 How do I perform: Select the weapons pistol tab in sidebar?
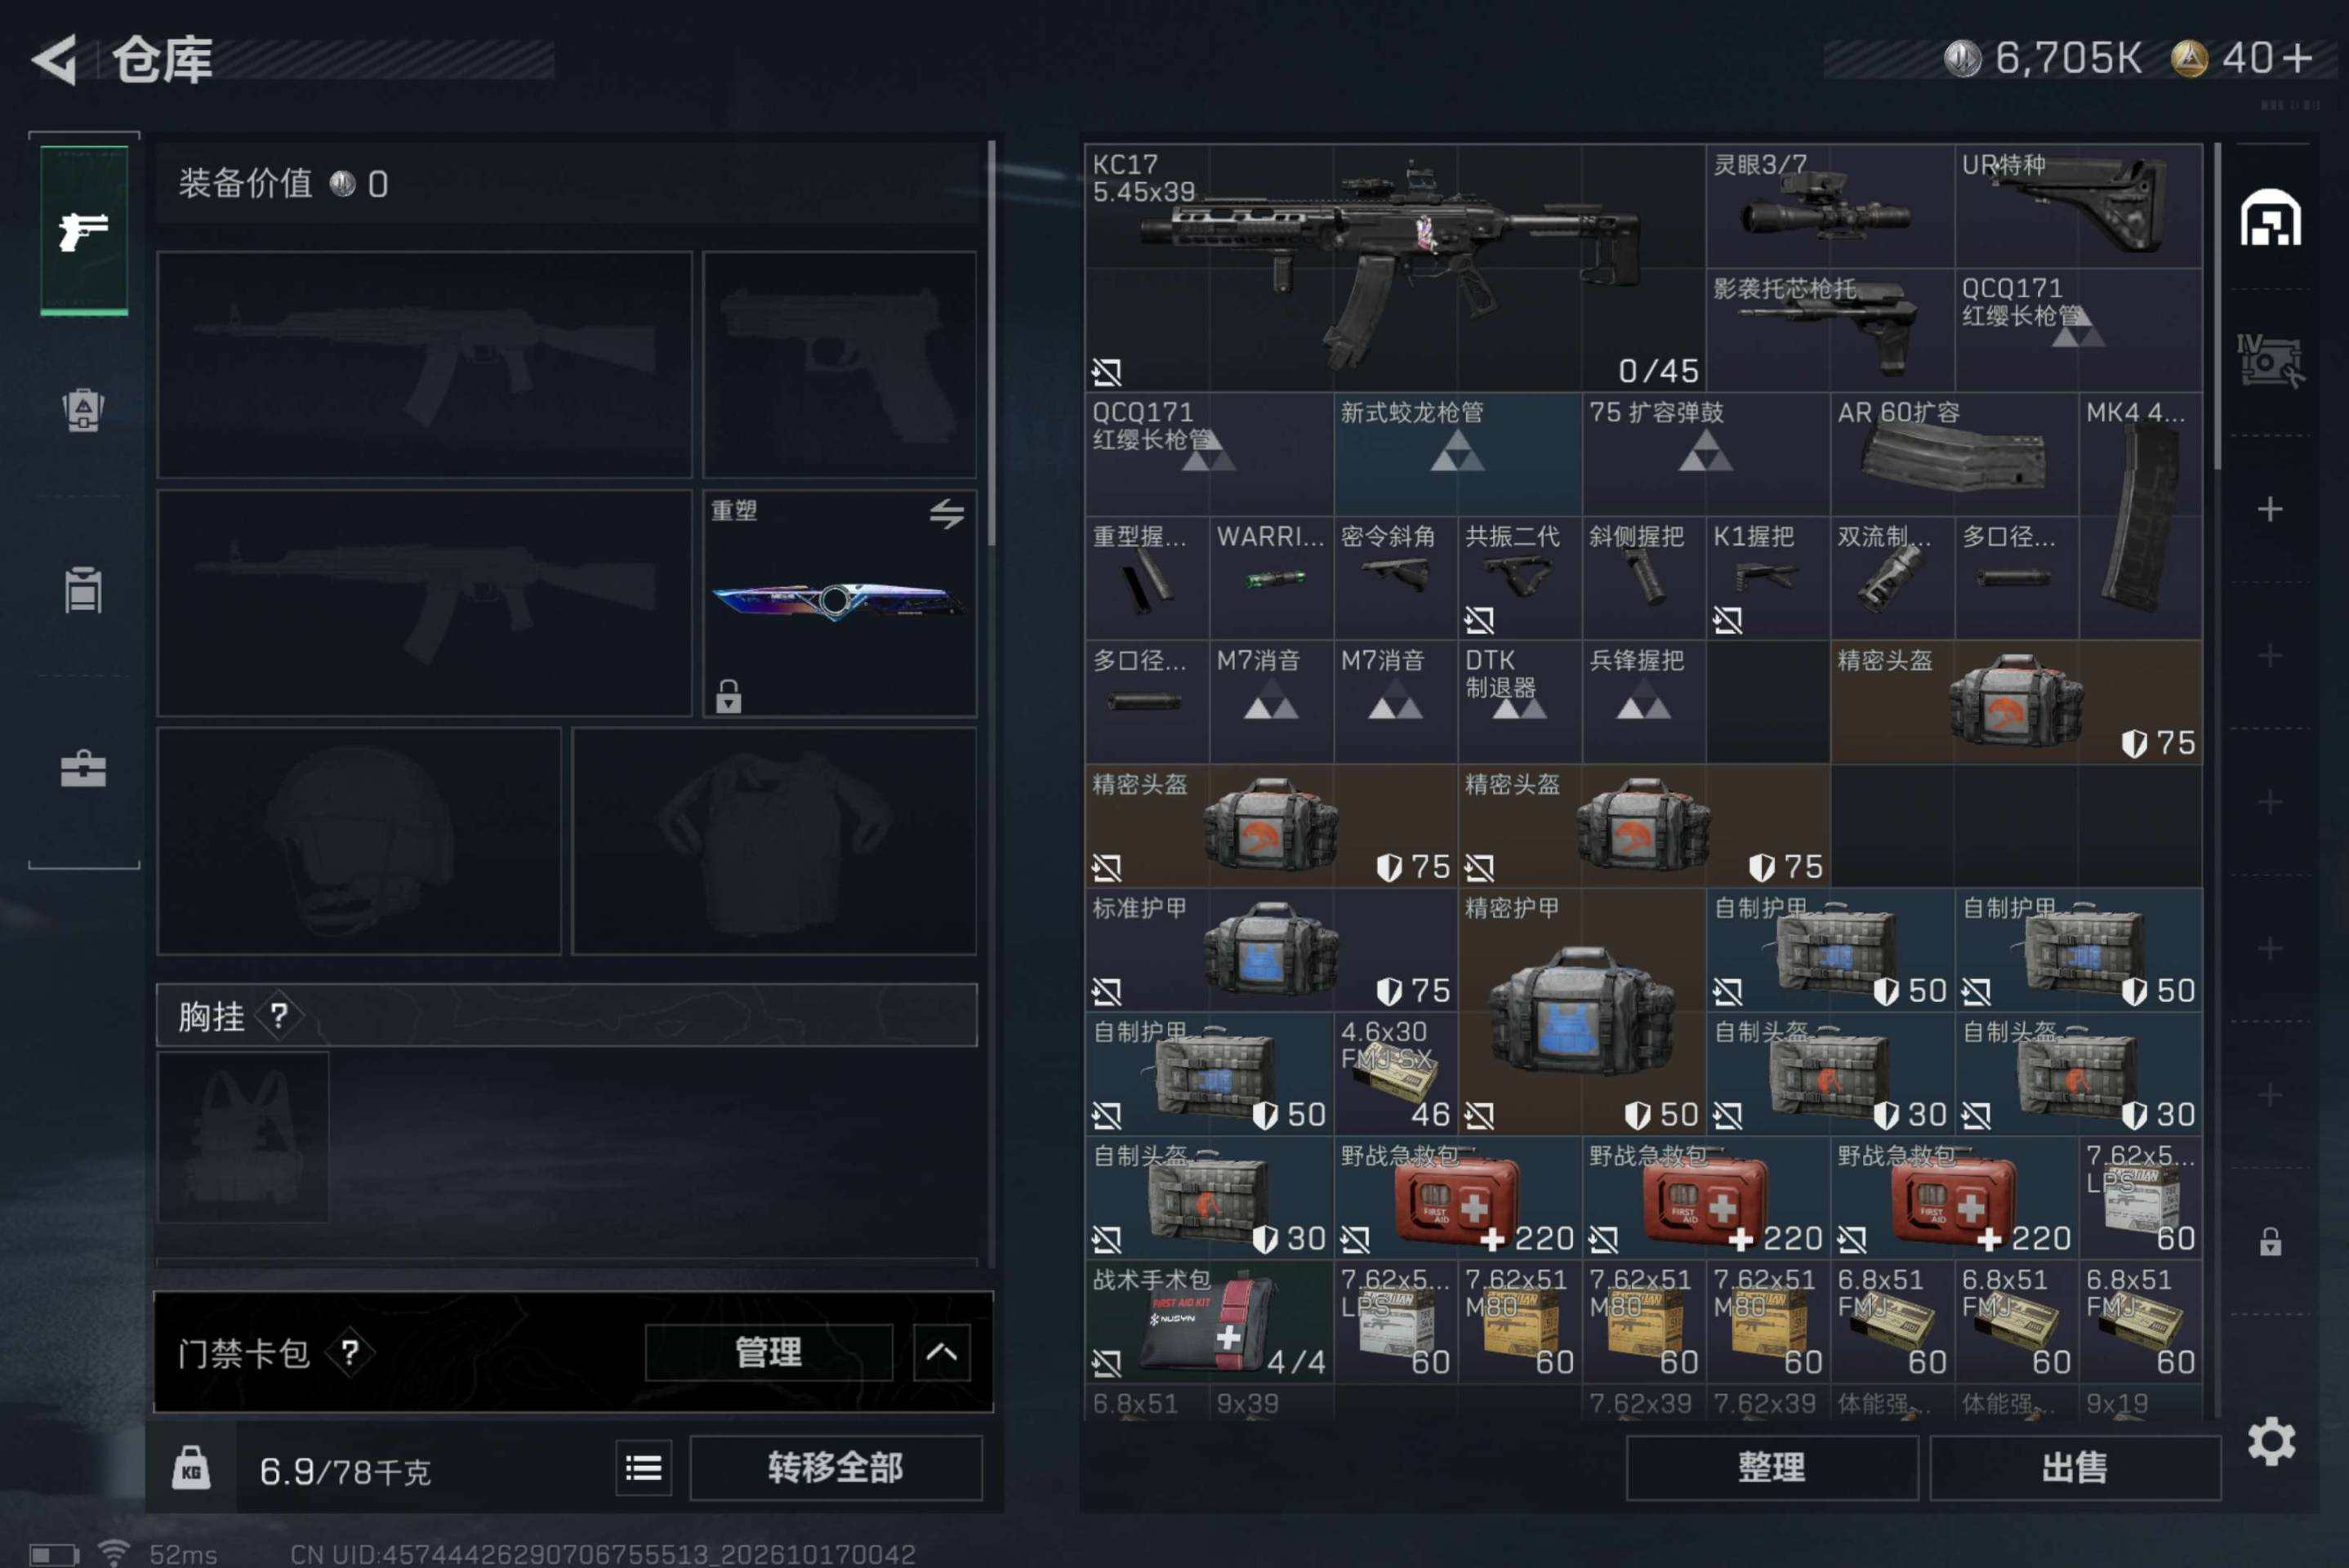(x=84, y=231)
